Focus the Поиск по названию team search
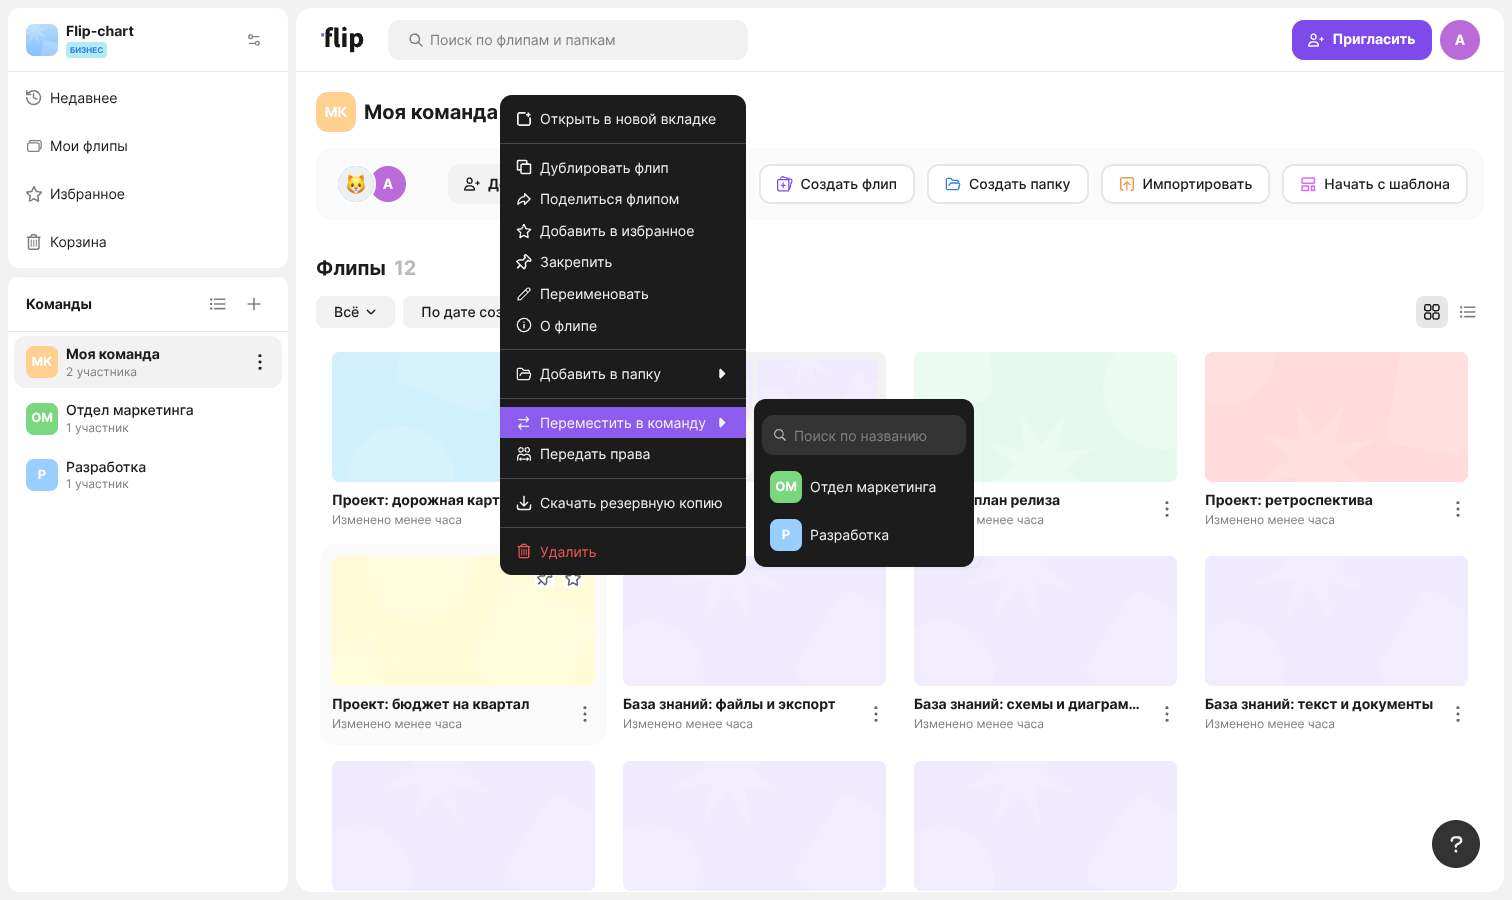 (x=864, y=436)
